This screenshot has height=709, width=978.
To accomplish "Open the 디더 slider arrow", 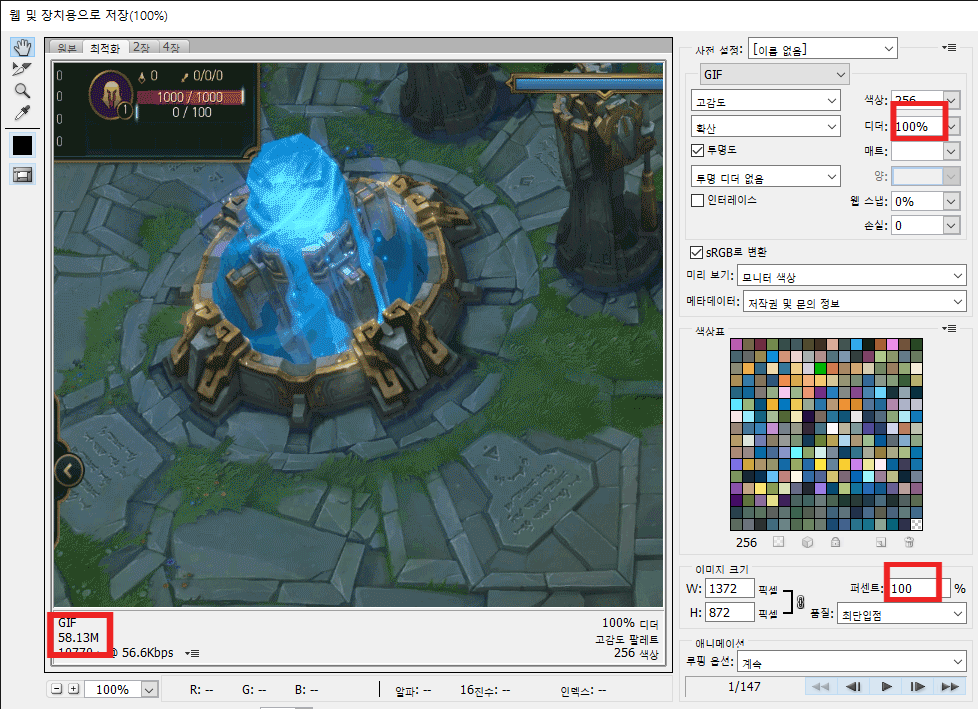I will click(x=952, y=127).
